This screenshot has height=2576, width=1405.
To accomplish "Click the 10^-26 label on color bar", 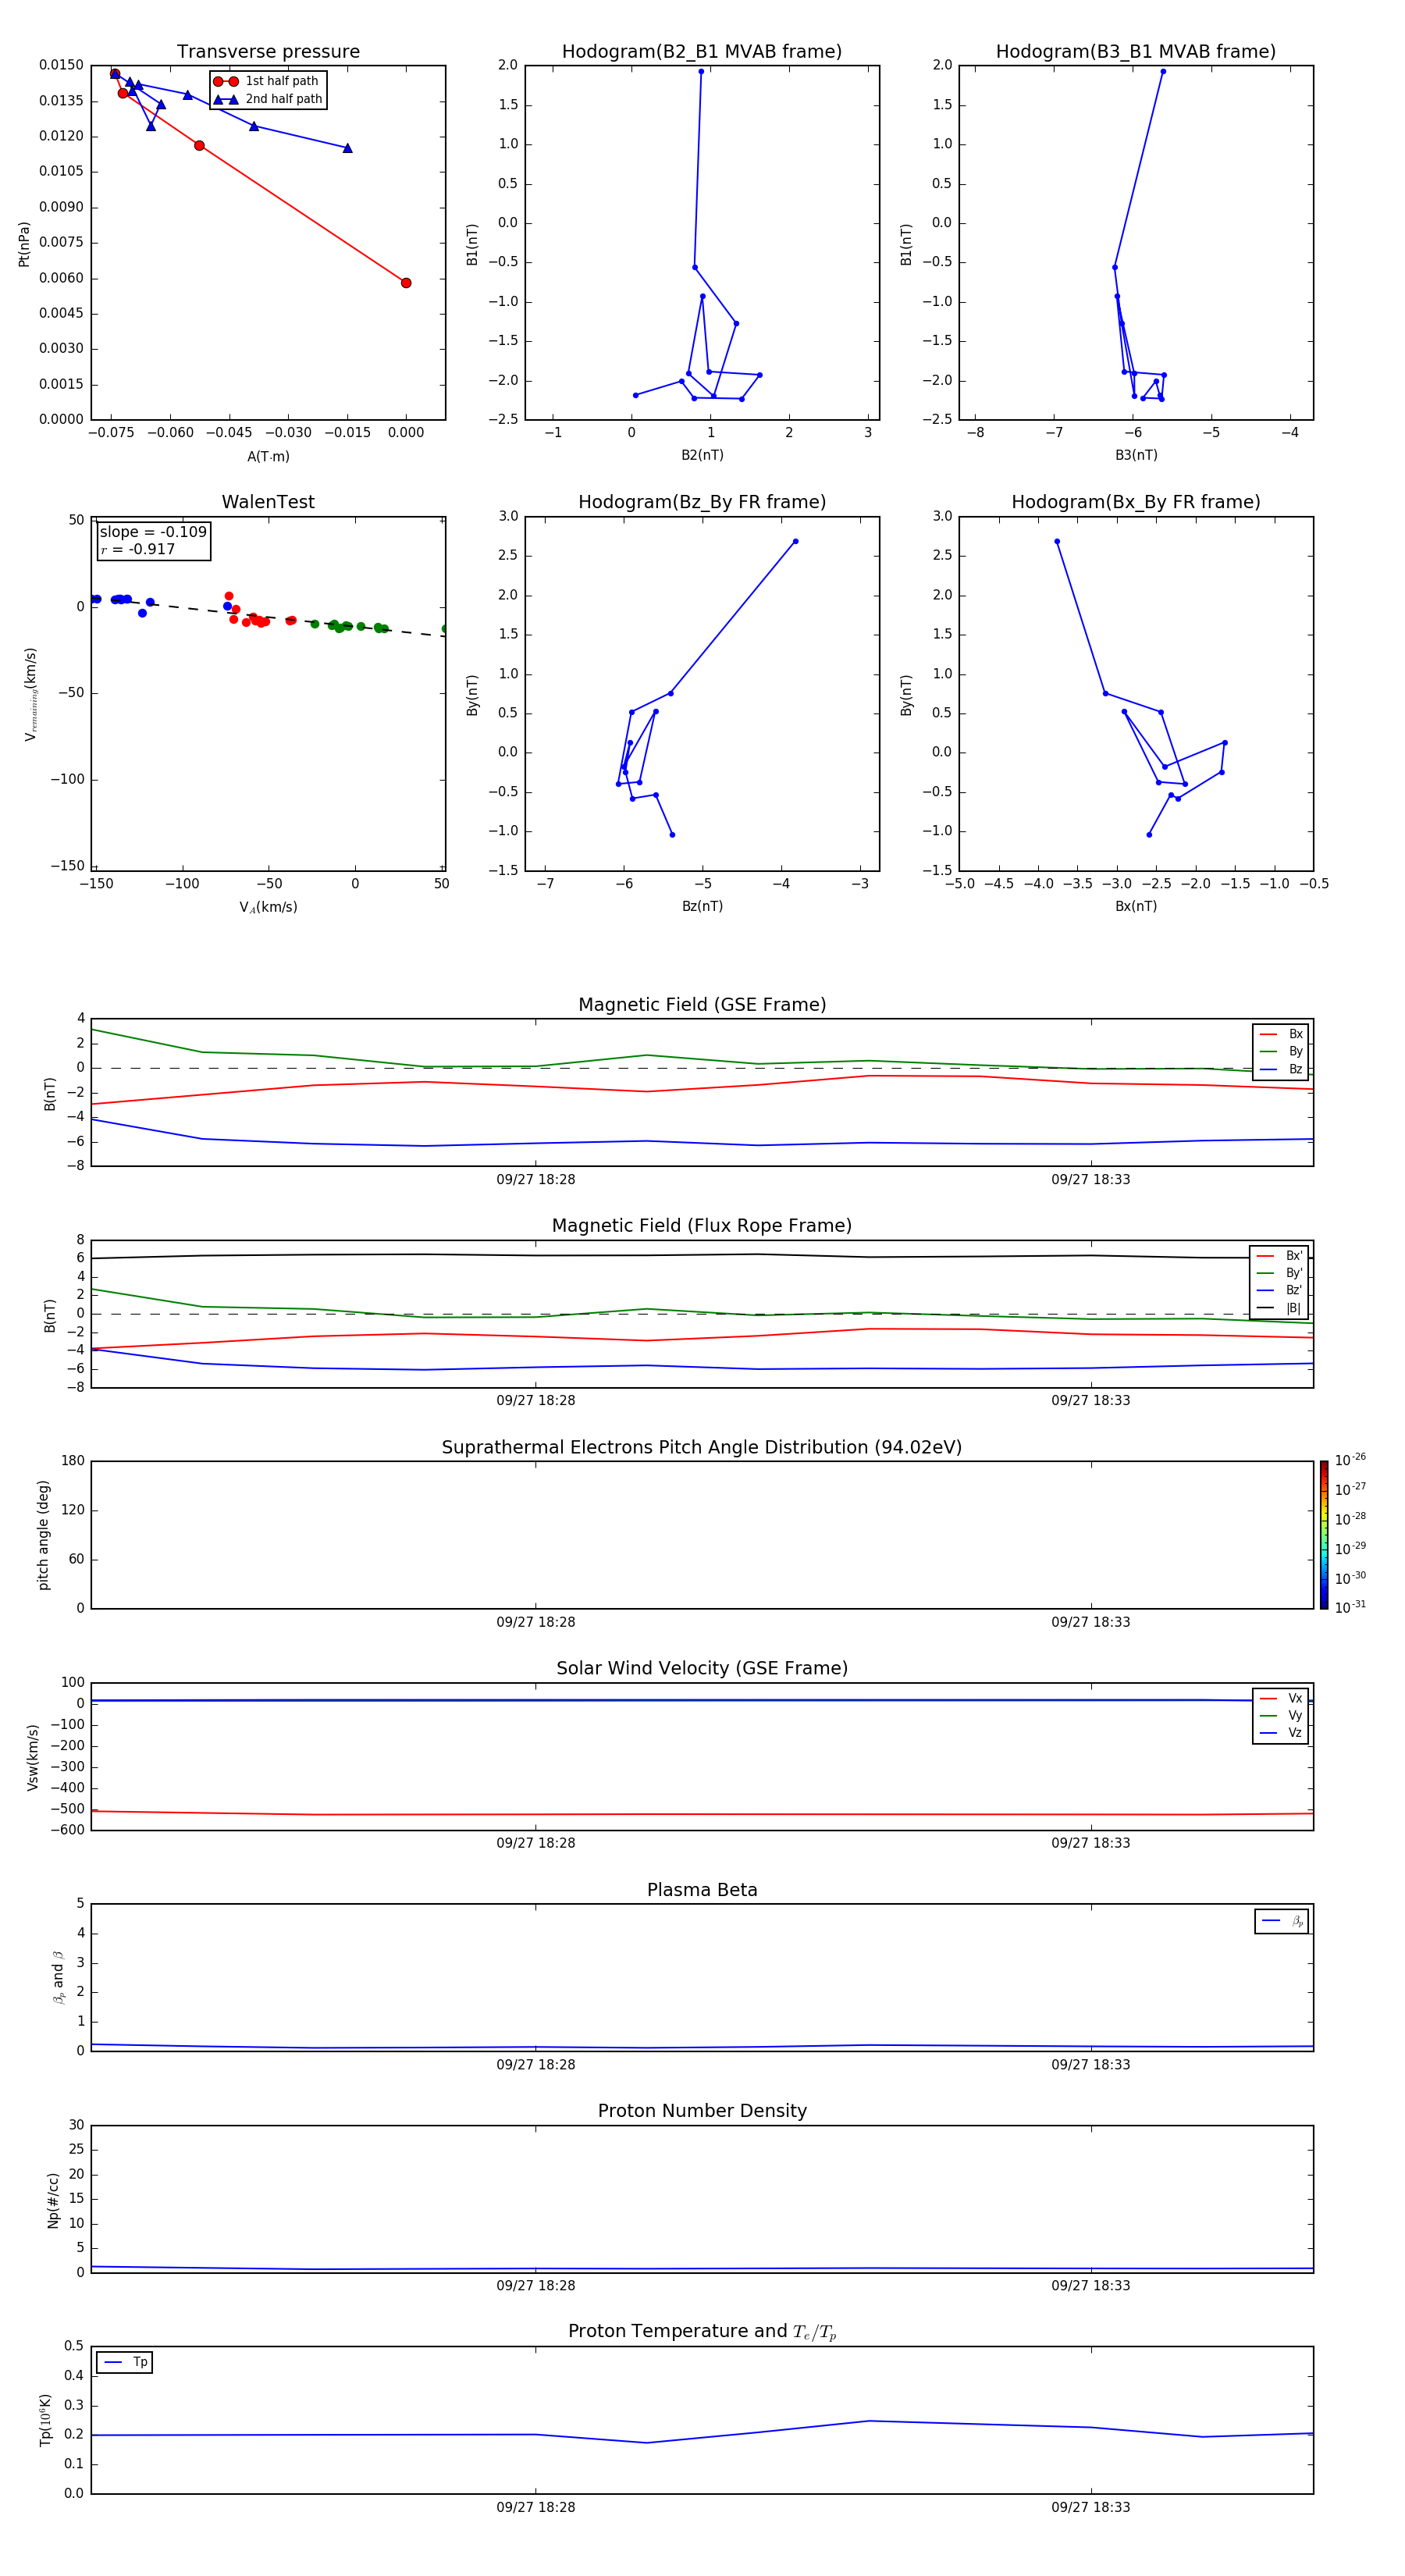I will (x=1350, y=1460).
